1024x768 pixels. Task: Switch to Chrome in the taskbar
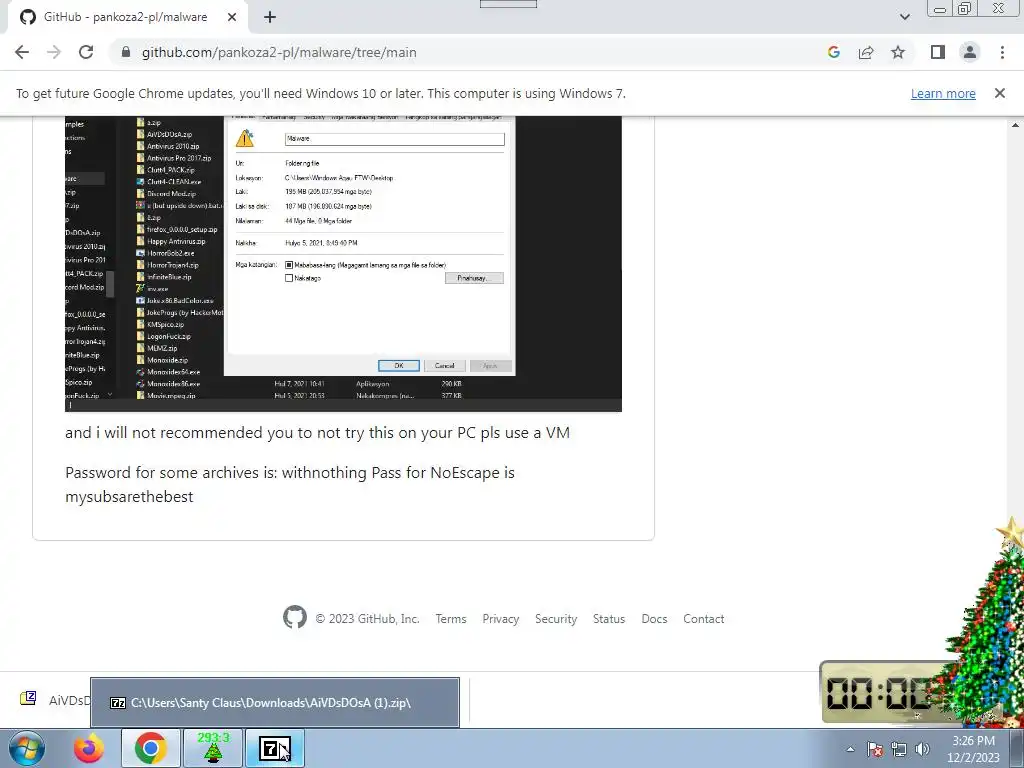click(x=150, y=748)
